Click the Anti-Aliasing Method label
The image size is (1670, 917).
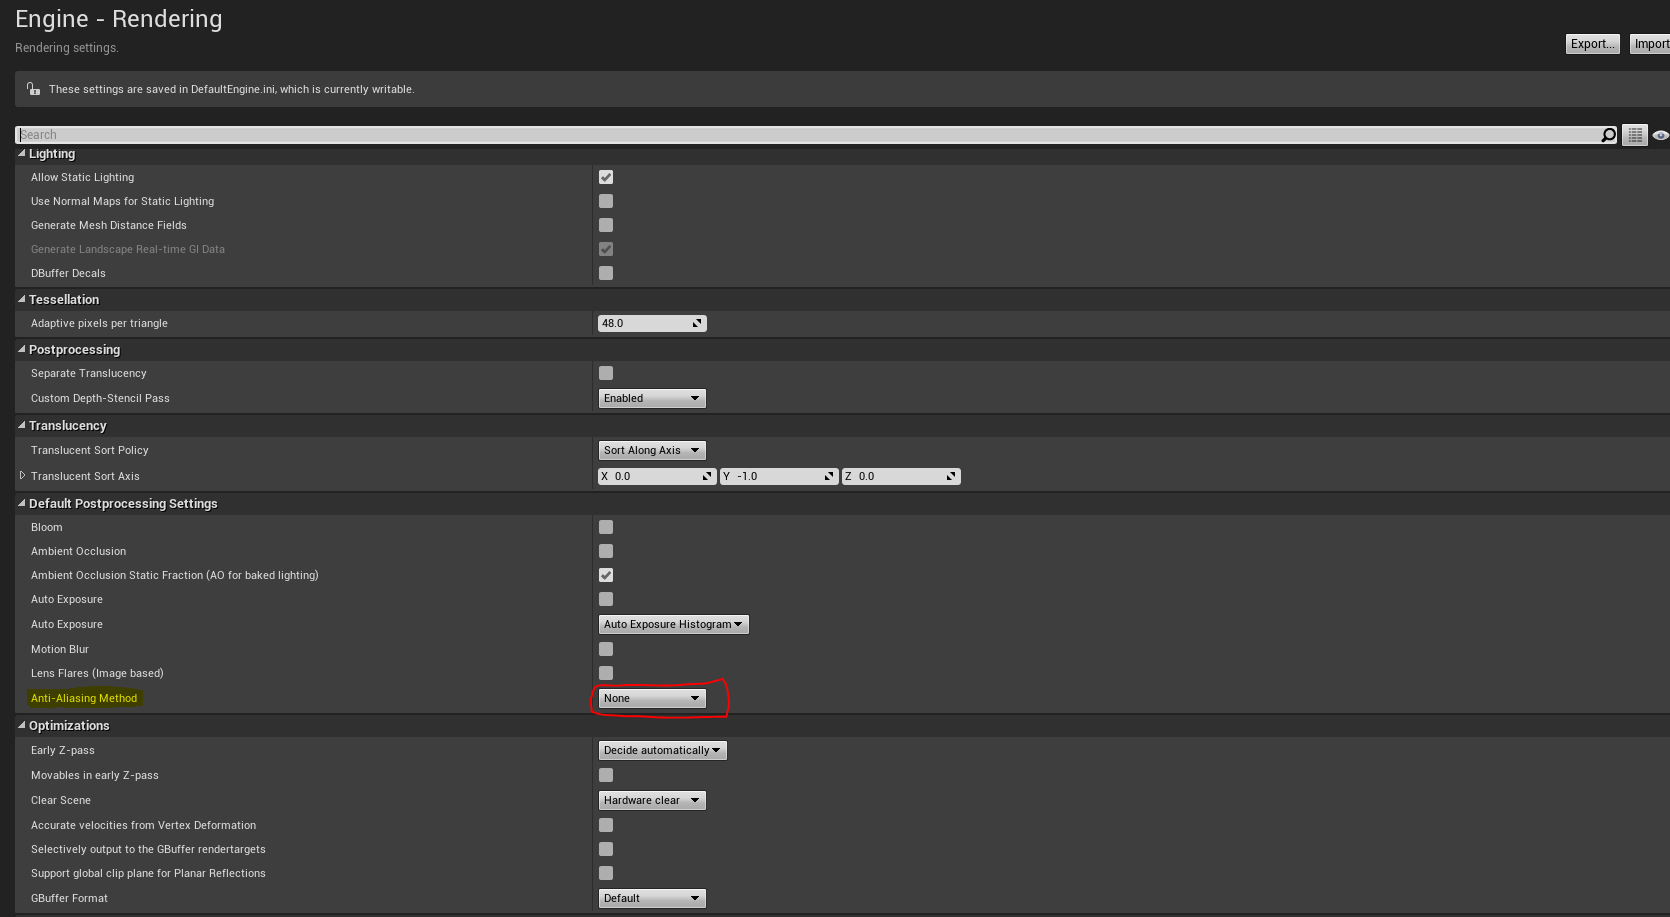(84, 698)
